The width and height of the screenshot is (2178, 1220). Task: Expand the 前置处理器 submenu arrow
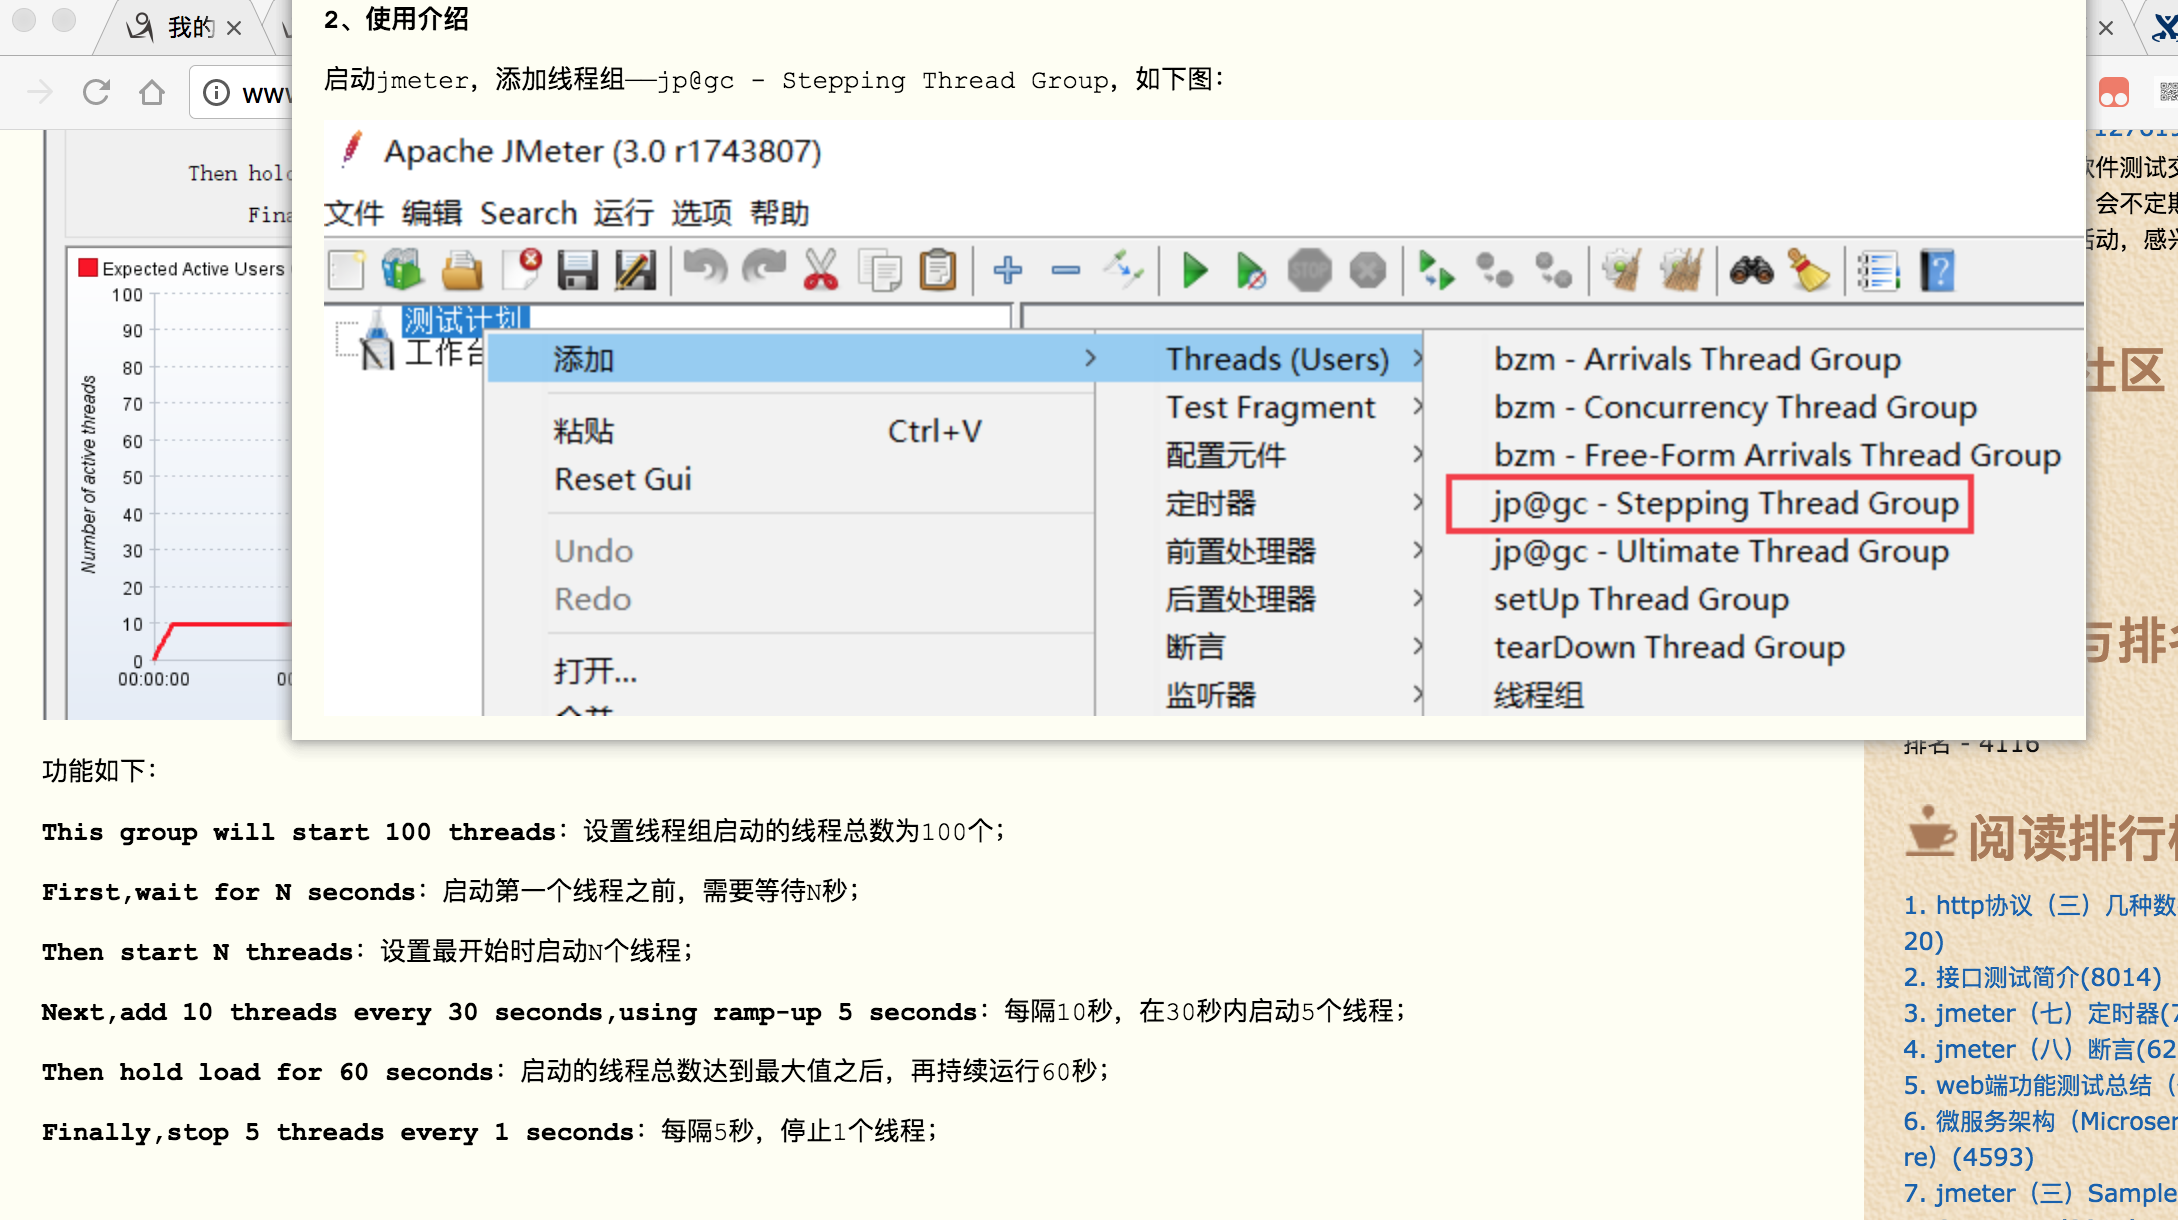[x=1417, y=550]
